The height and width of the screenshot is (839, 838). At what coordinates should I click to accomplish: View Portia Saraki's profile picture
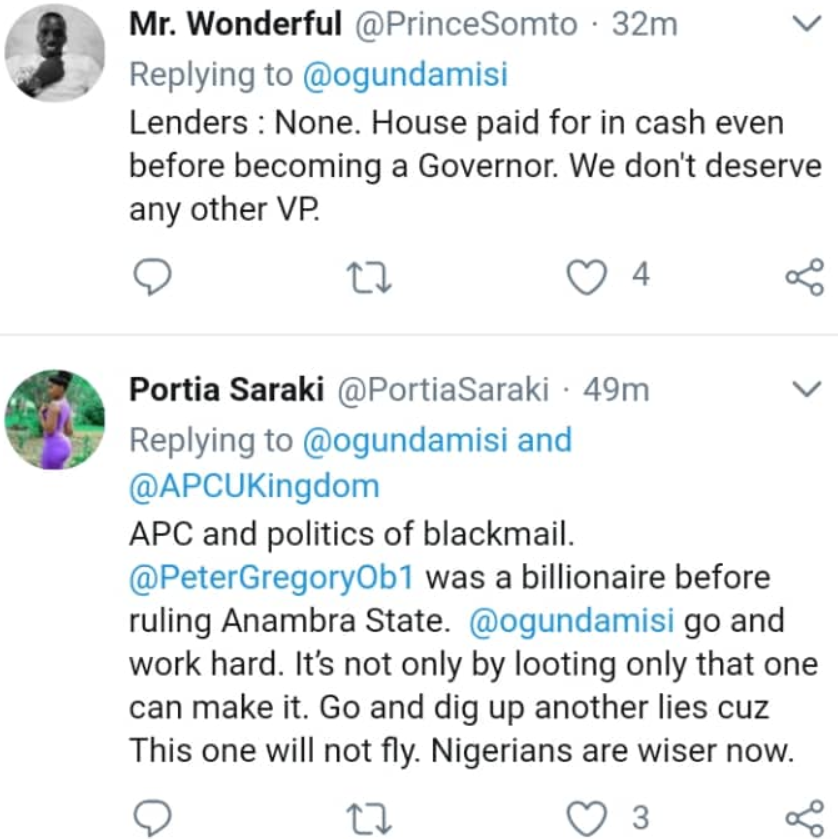(x=55, y=418)
